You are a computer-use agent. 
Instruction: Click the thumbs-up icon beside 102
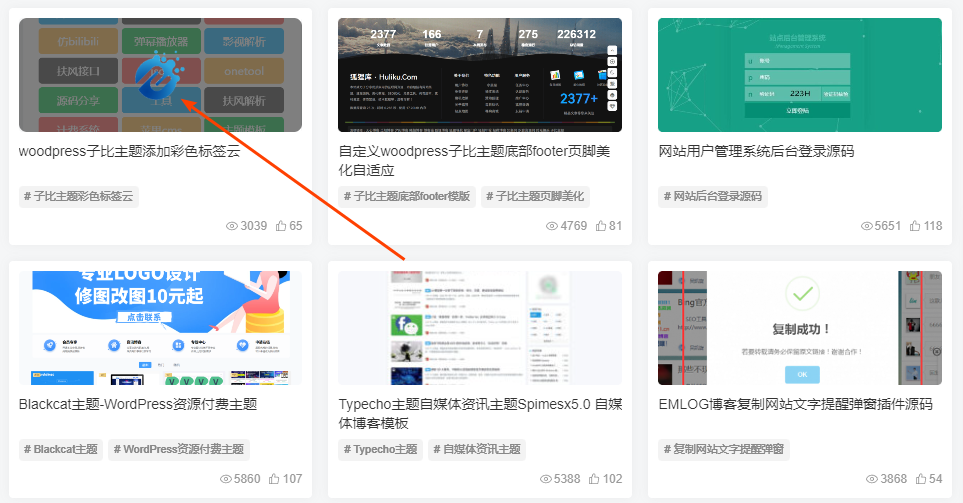(x=594, y=479)
